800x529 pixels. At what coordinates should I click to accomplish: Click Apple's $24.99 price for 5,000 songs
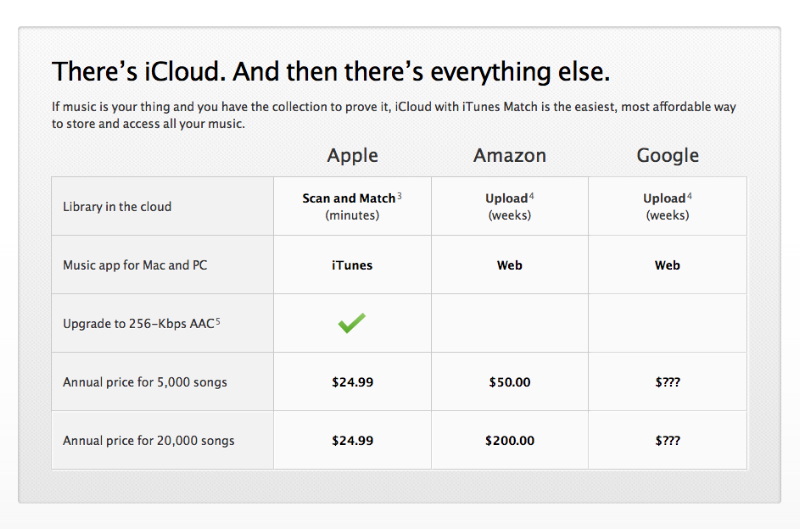coord(352,382)
